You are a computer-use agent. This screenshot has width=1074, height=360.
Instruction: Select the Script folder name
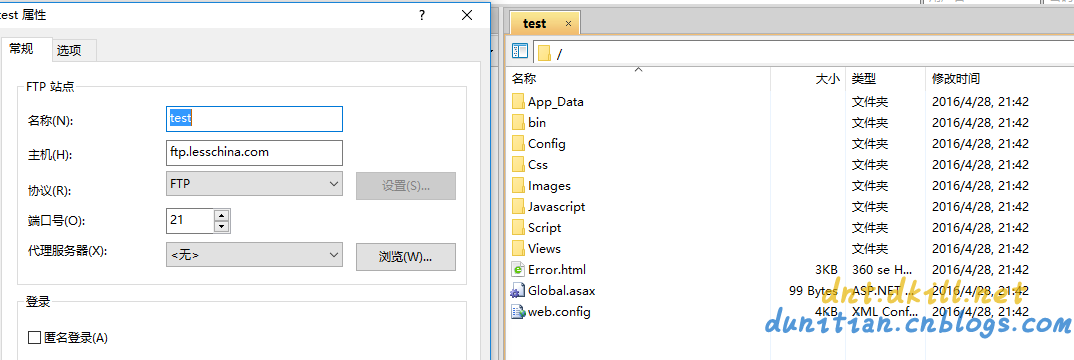tap(545, 228)
